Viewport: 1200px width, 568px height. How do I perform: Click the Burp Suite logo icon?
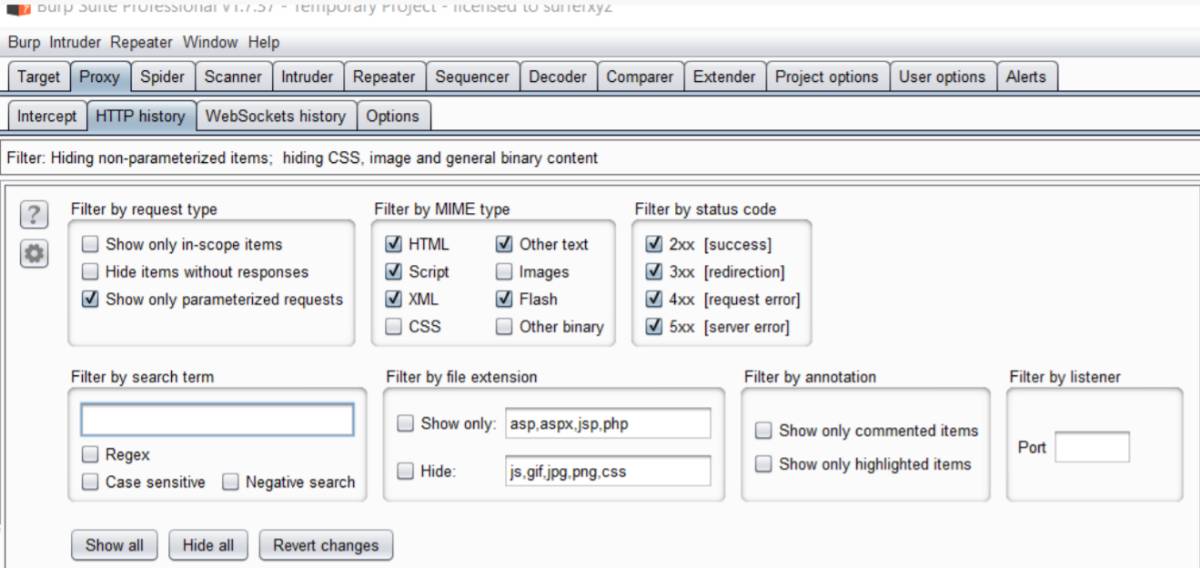18,8
